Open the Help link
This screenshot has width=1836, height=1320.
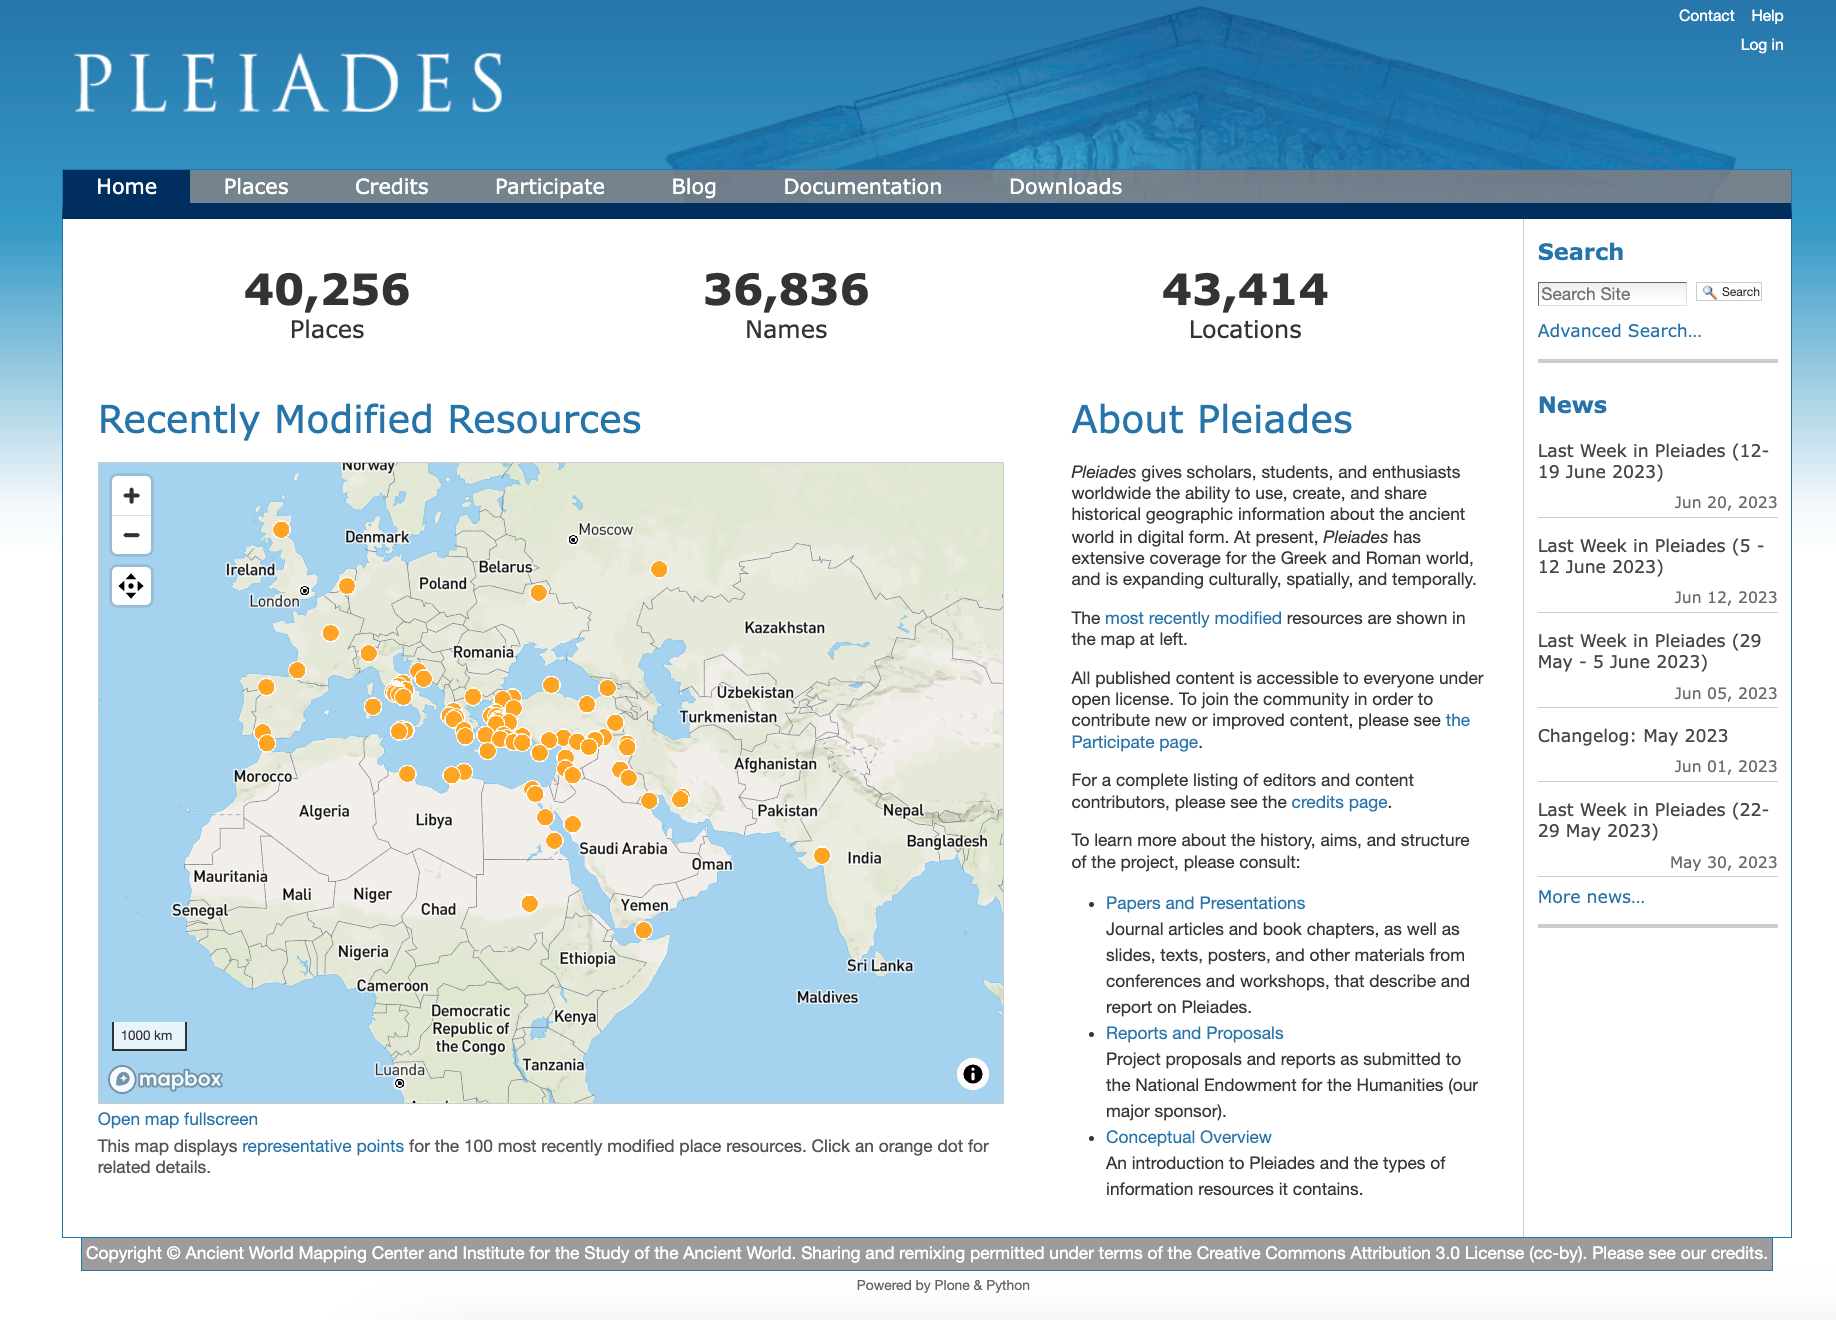(1767, 16)
